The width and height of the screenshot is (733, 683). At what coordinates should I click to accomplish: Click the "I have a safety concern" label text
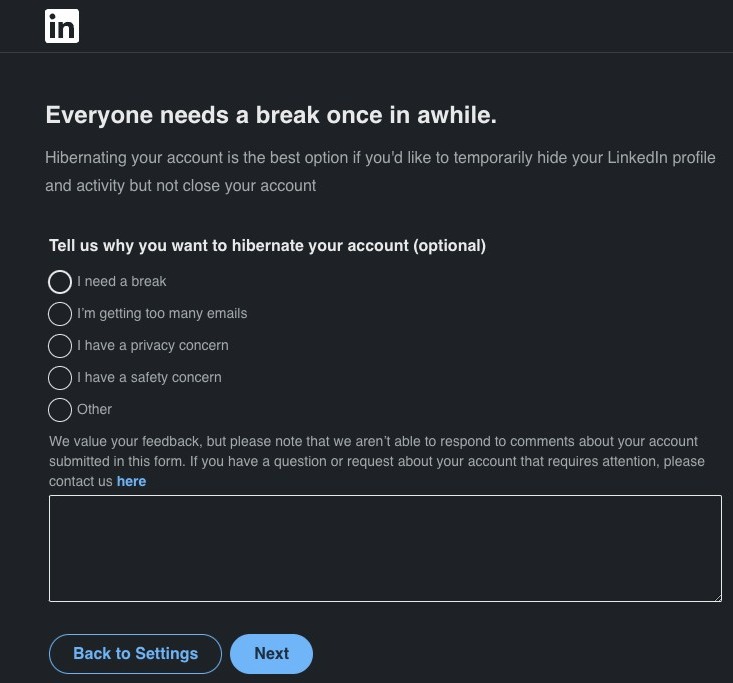tap(149, 378)
